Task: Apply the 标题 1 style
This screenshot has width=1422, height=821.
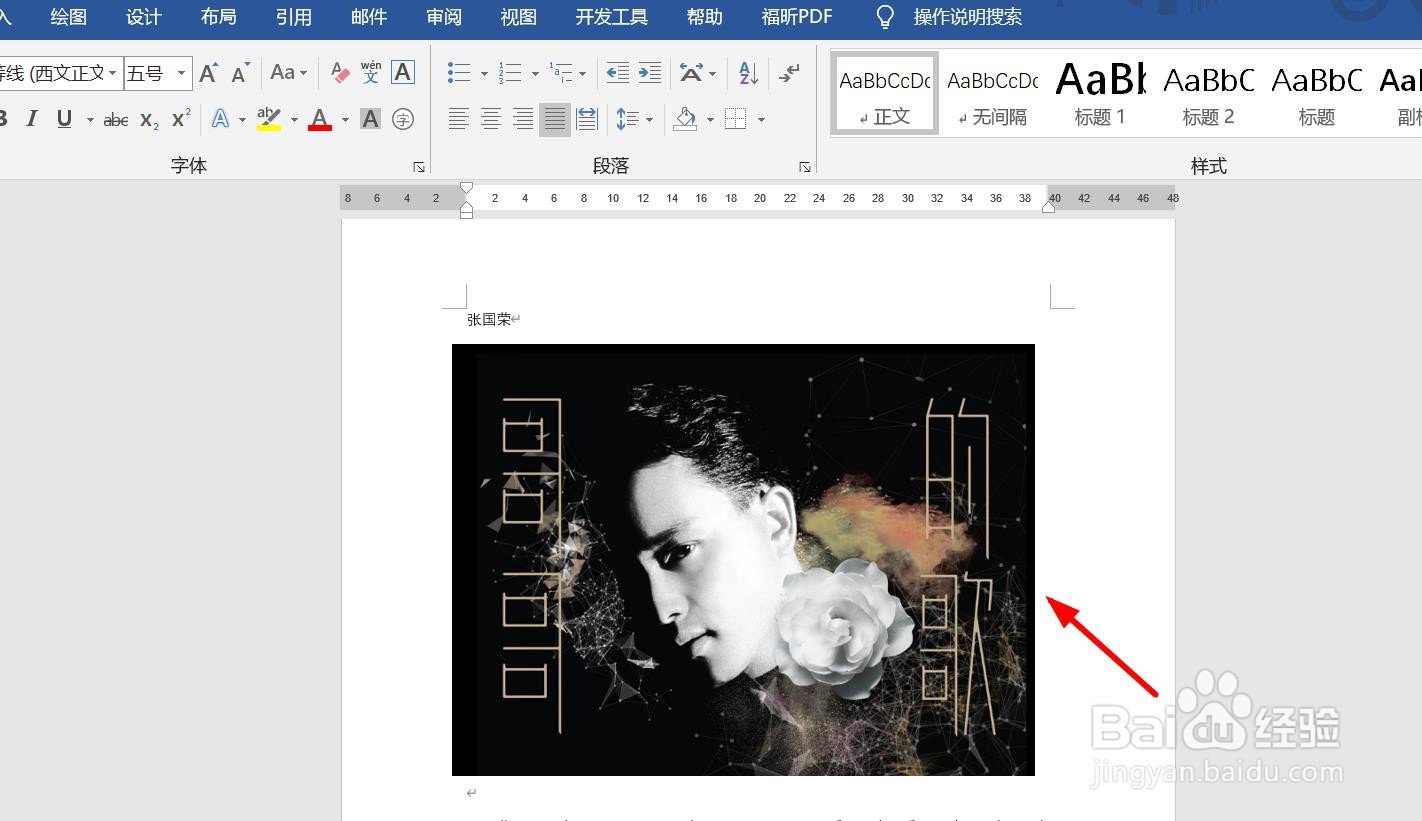Action: point(1100,92)
